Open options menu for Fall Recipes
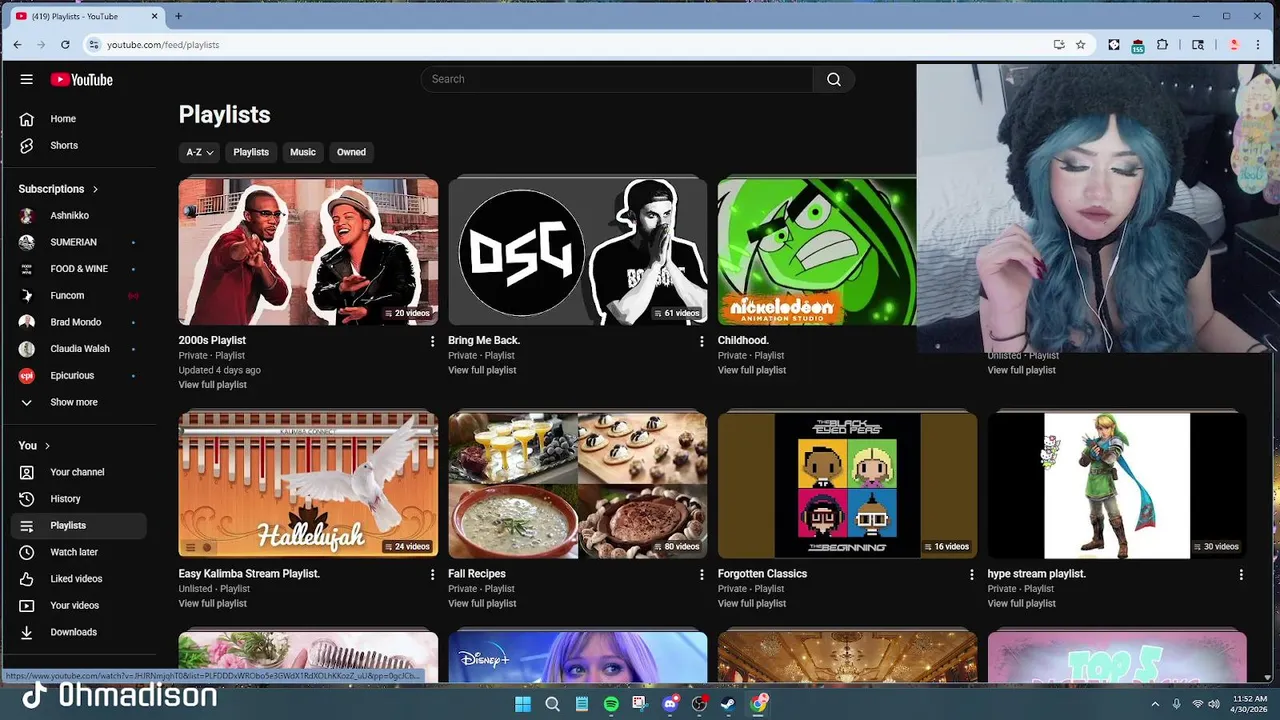 point(701,574)
